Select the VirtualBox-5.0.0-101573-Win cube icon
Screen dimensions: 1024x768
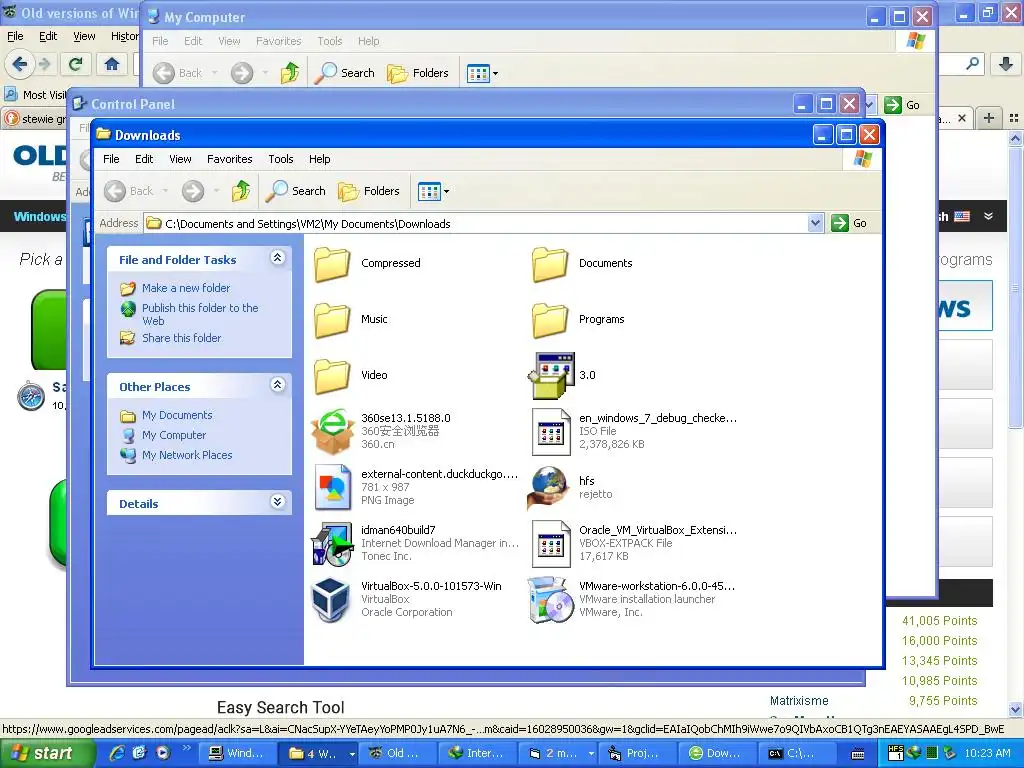(x=330, y=600)
